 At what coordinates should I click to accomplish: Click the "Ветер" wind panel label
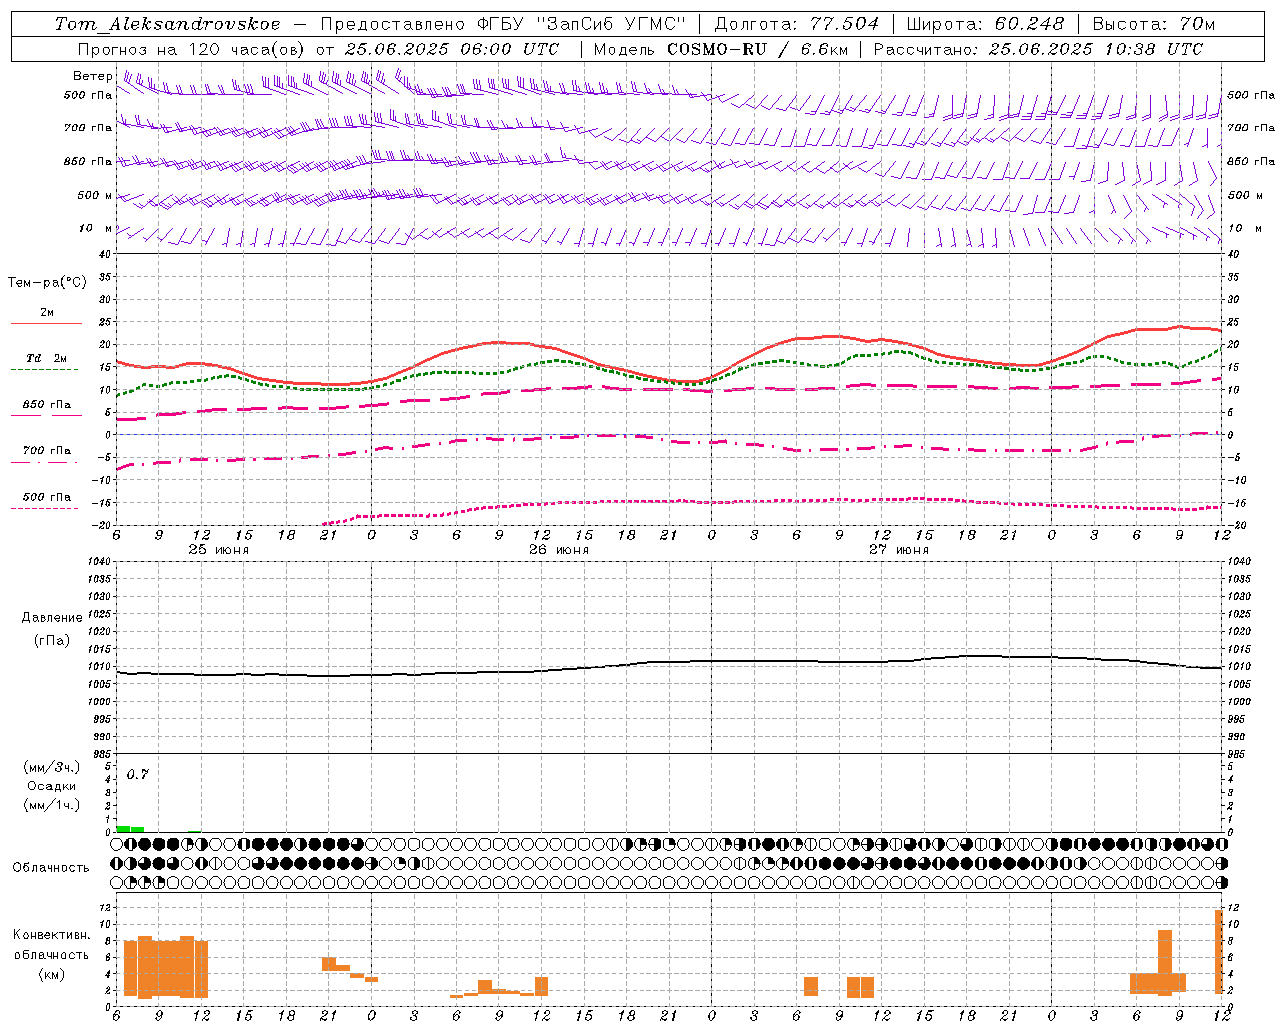pyautogui.click(x=93, y=76)
